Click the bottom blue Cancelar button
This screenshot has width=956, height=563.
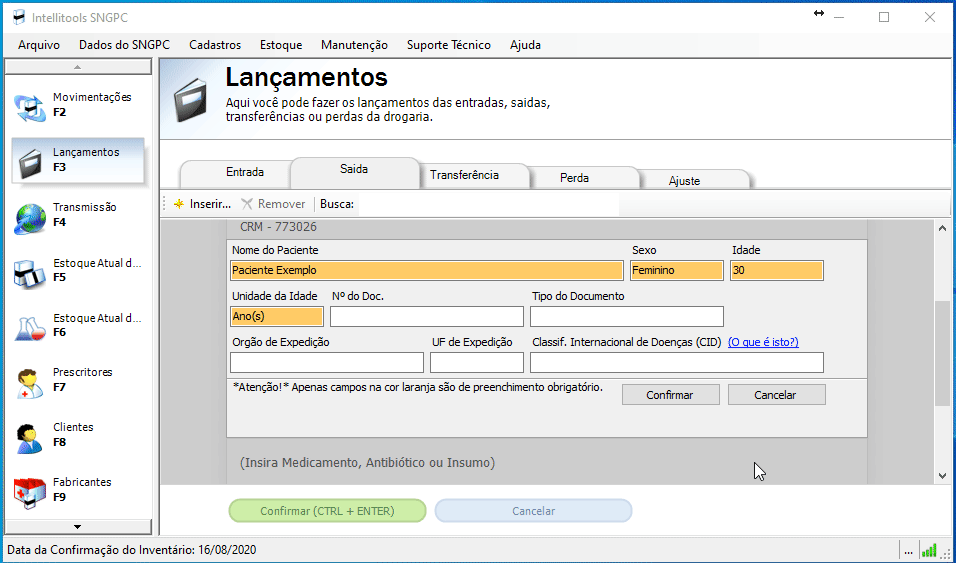pyautogui.click(x=533, y=511)
